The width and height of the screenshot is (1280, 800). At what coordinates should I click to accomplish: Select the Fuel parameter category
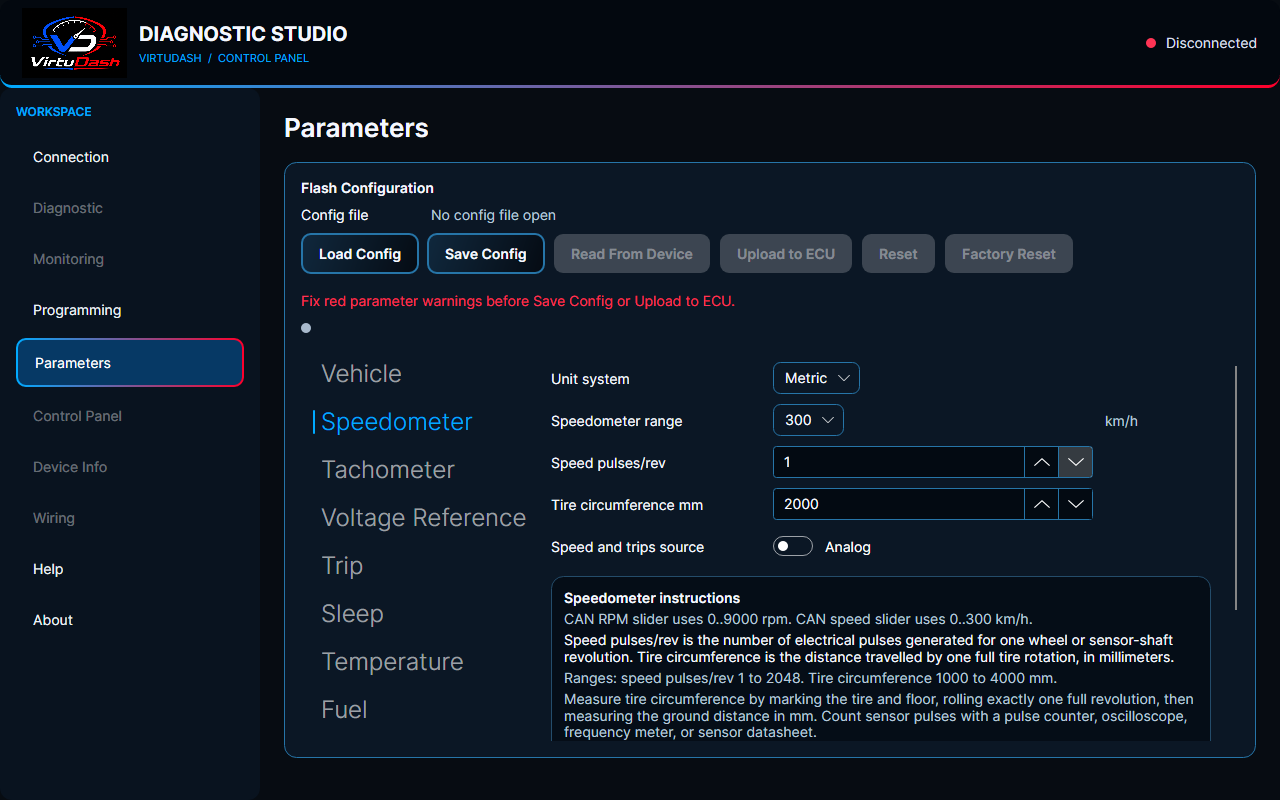pos(344,710)
